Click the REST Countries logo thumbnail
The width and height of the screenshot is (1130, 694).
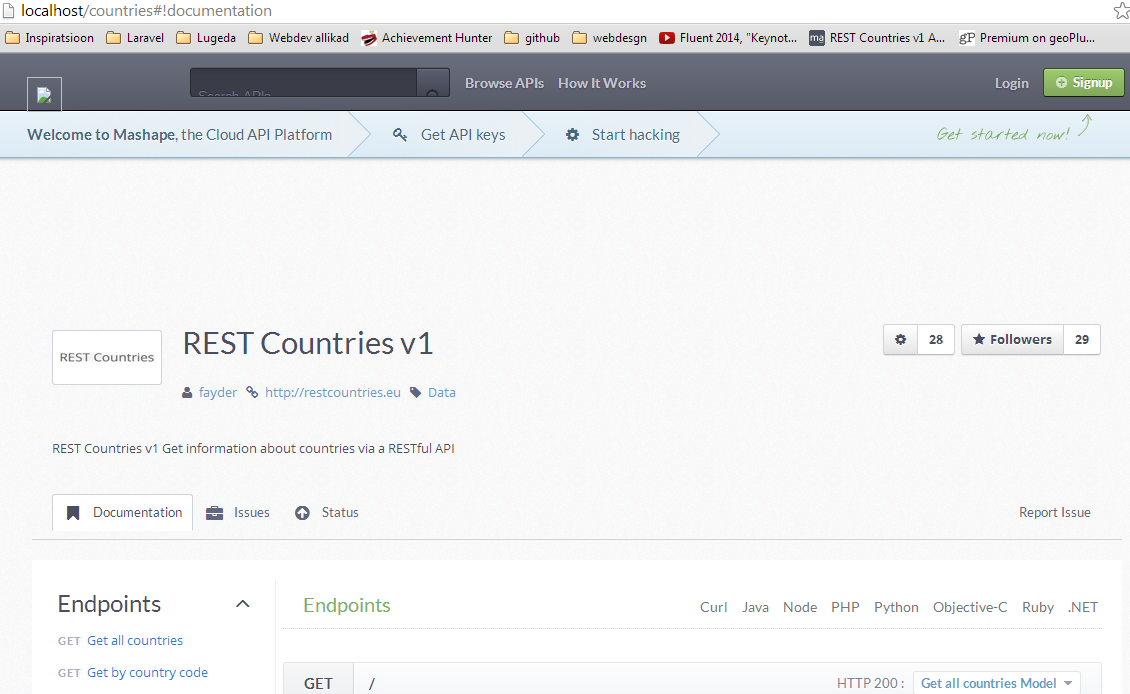tap(107, 357)
